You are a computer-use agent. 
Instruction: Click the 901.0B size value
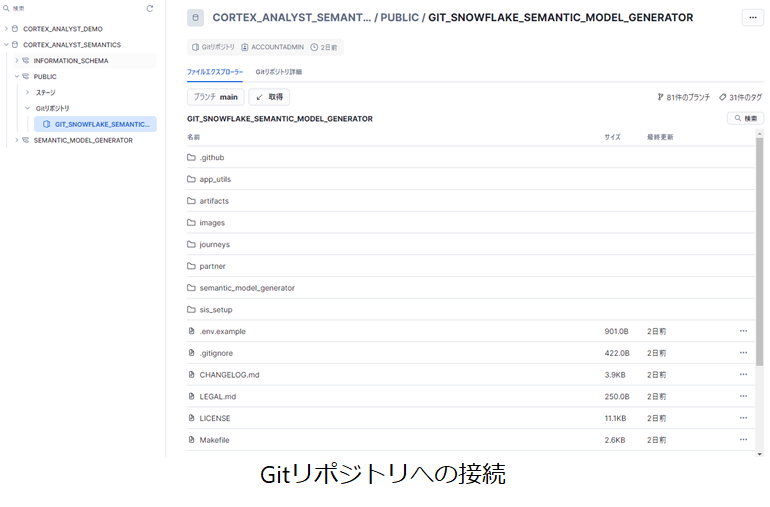pos(616,331)
